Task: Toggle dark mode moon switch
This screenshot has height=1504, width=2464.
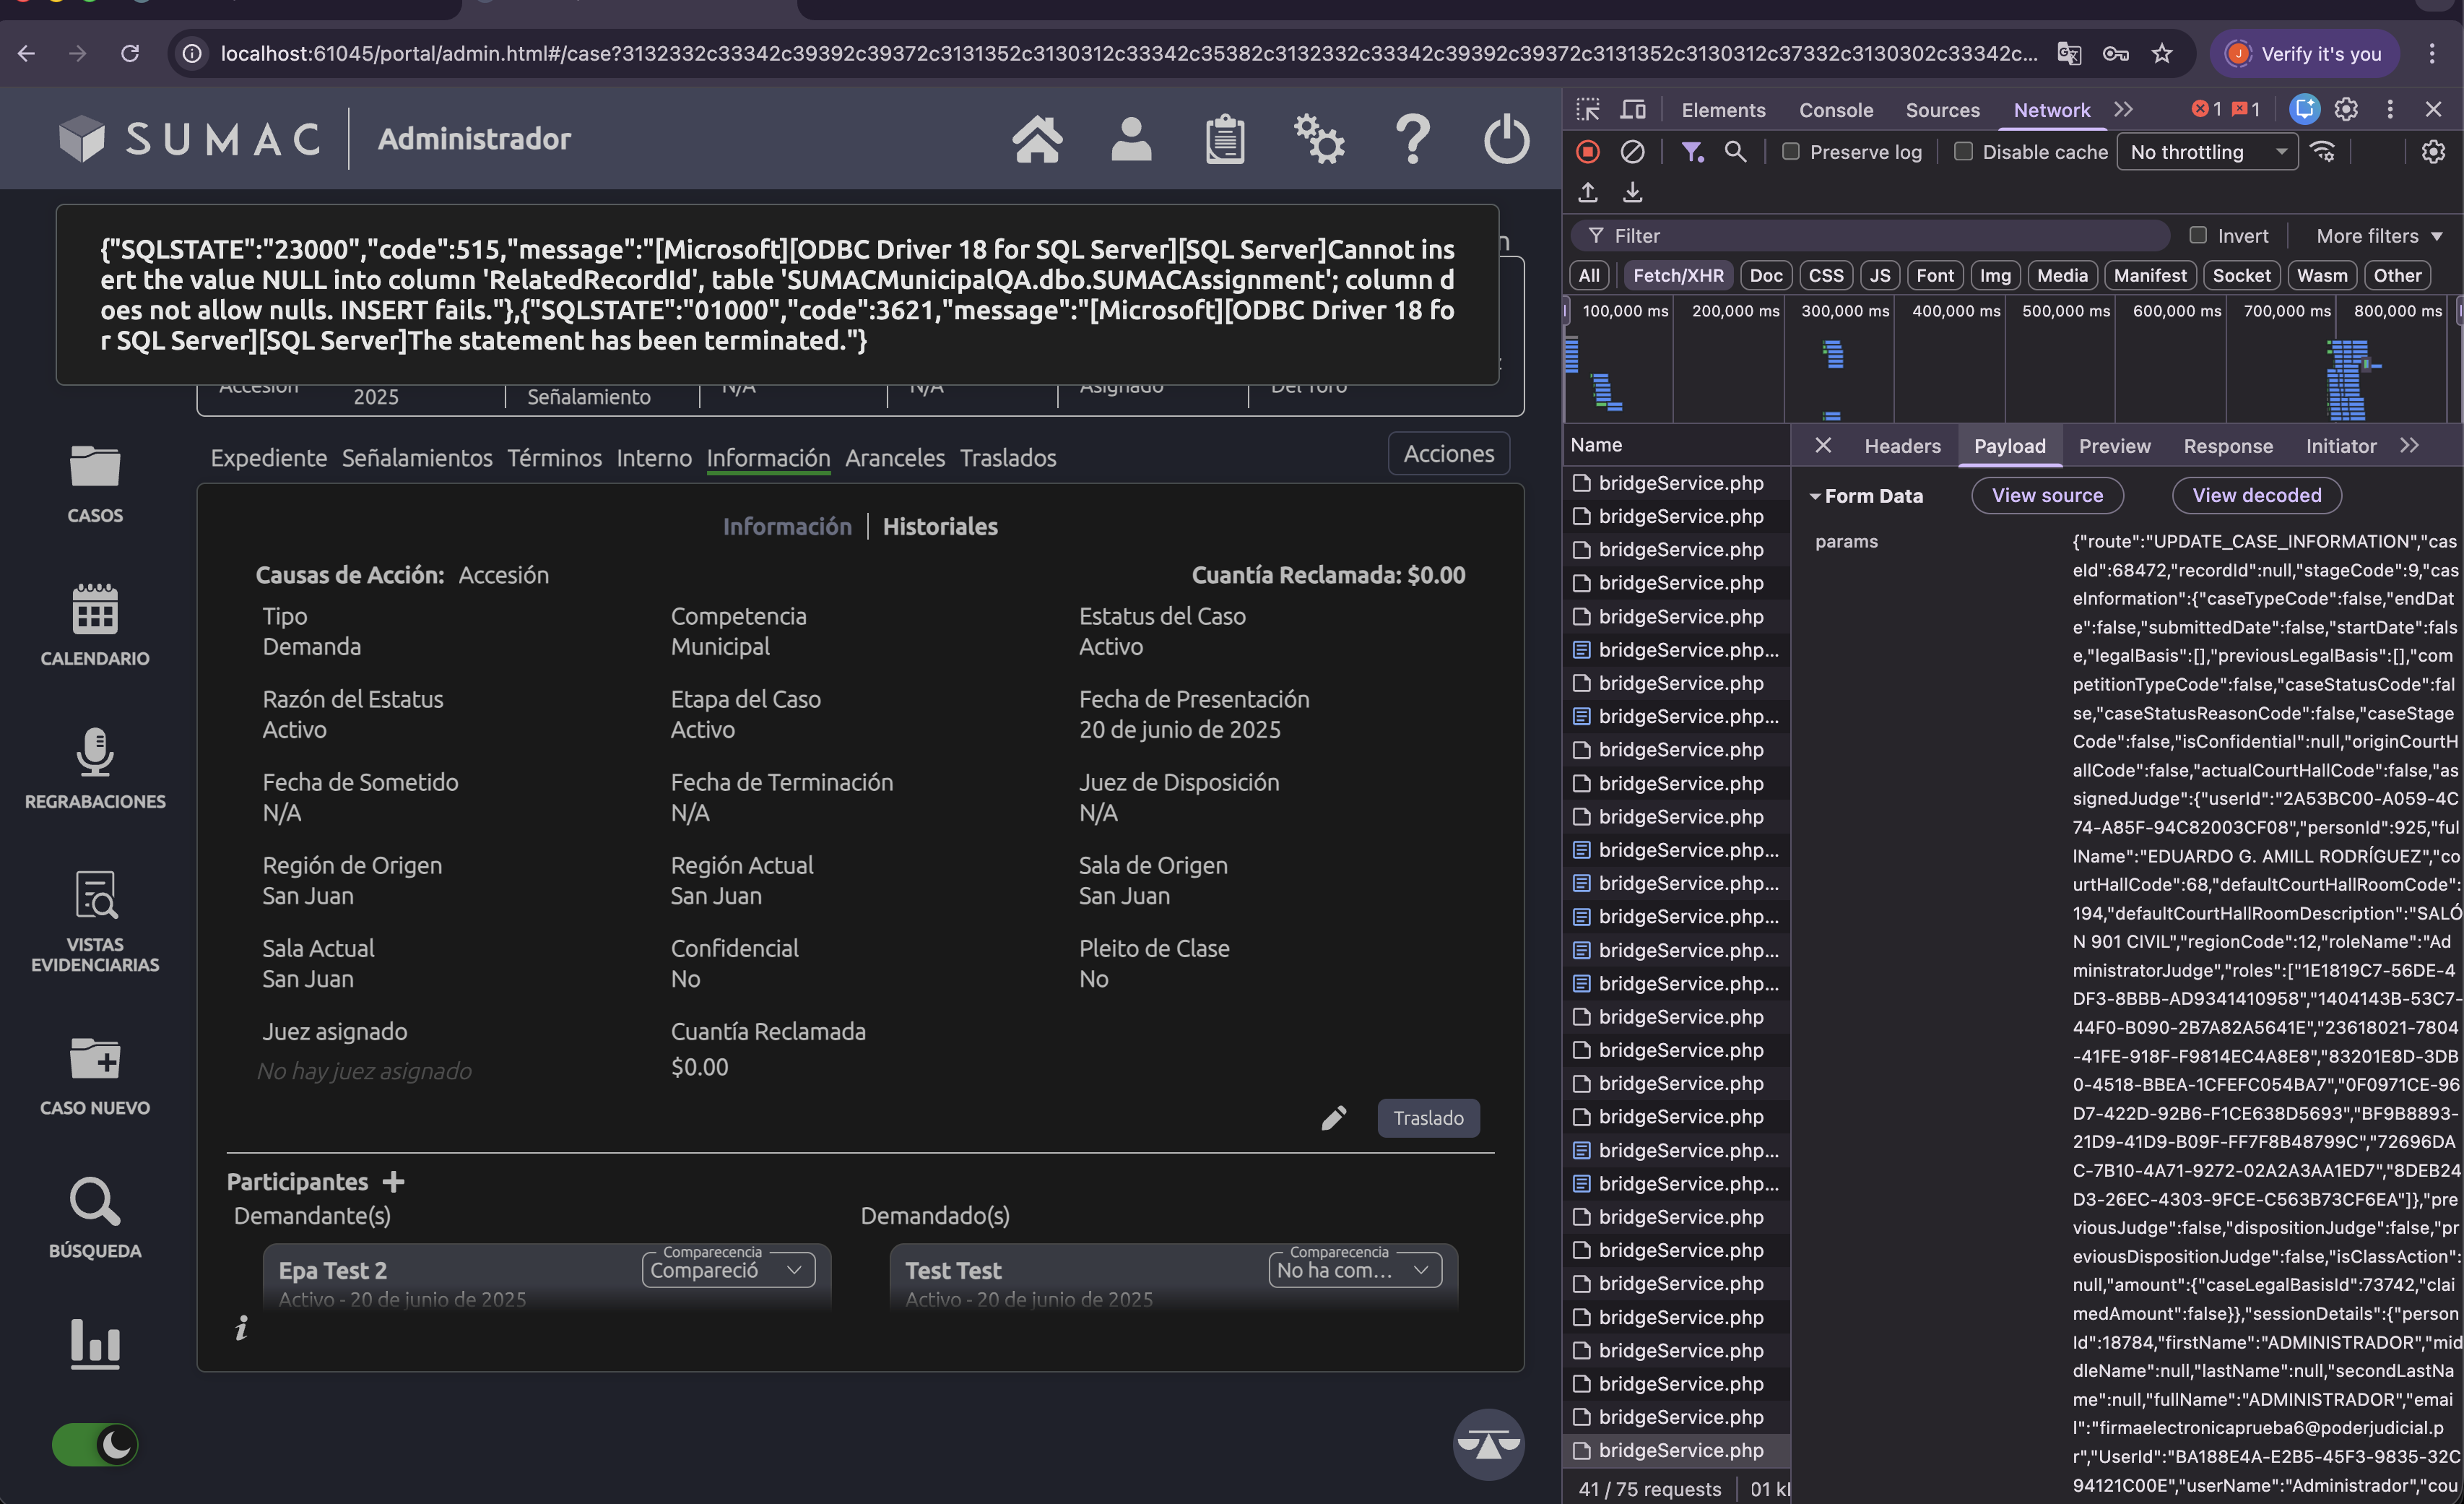Action: [x=95, y=1445]
